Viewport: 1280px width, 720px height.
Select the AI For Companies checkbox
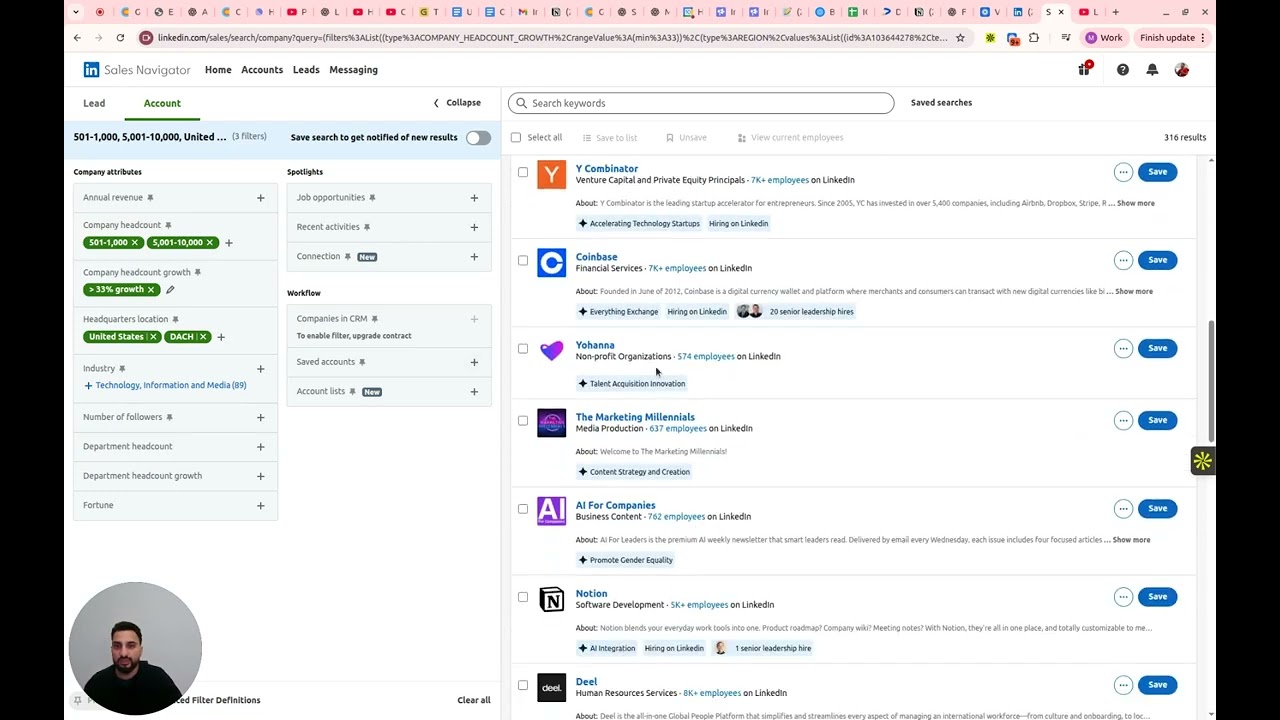523,508
